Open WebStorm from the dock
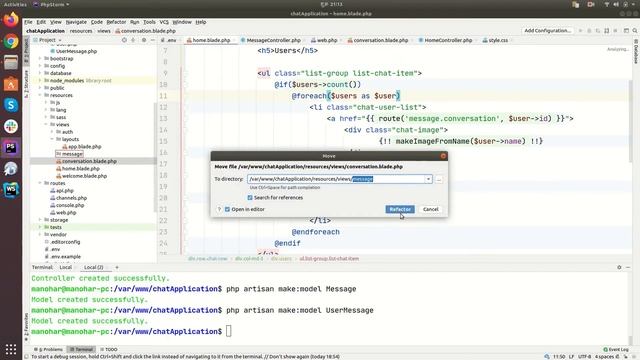The width and height of the screenshot is (640, 360). click(x=11, y=190)
